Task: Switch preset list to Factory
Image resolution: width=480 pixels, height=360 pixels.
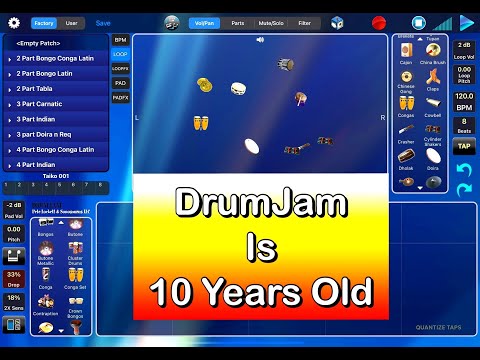Action: (44, 23)
